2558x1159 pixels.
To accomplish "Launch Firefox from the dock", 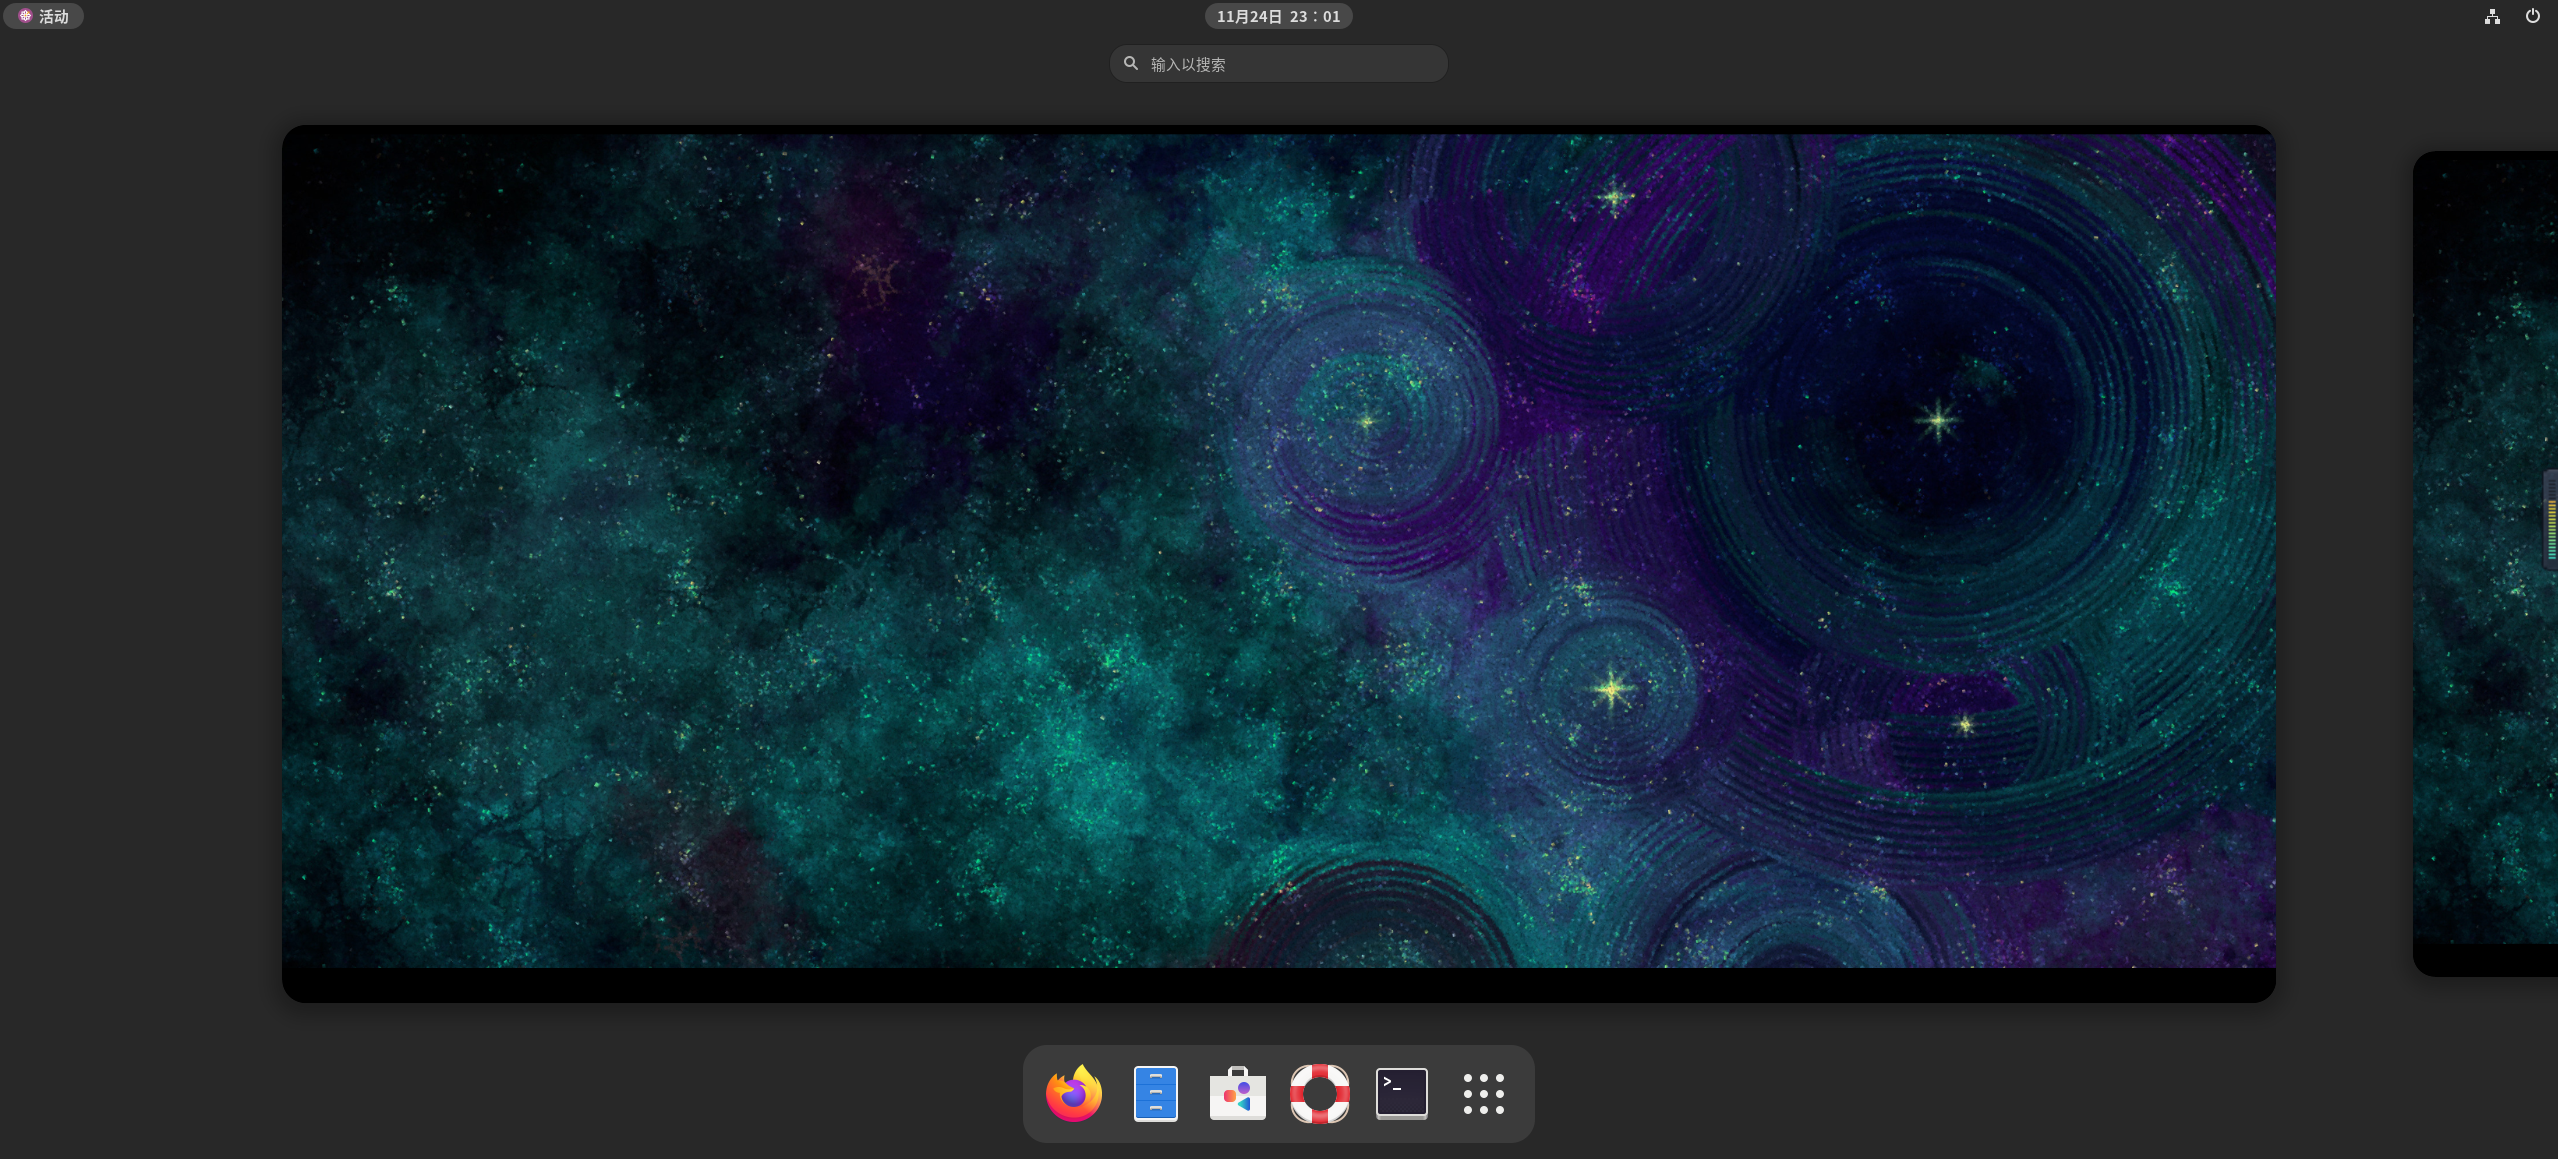I will [1074, 1093].
